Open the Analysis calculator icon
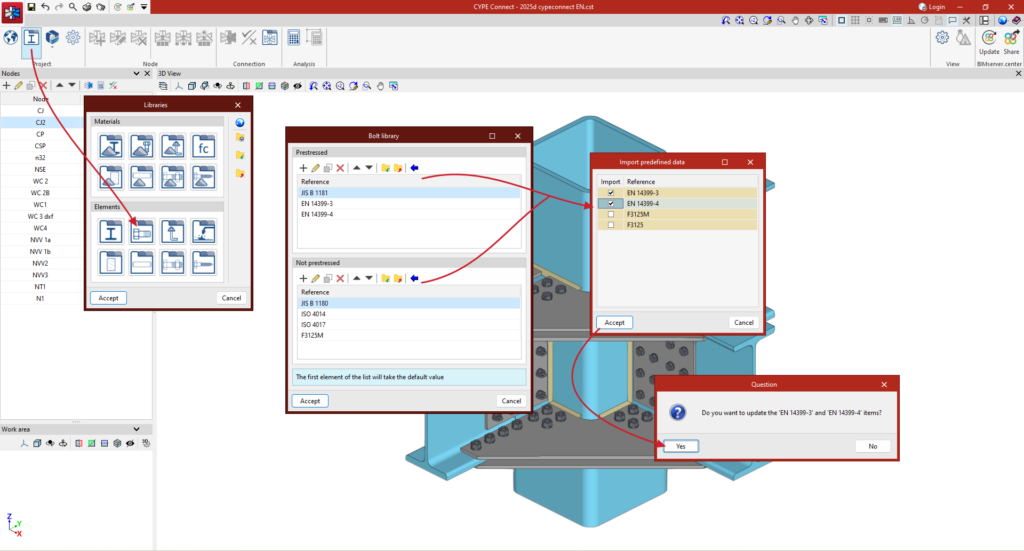This screenshot has width=1024, height=551. [x=294, y=38]
